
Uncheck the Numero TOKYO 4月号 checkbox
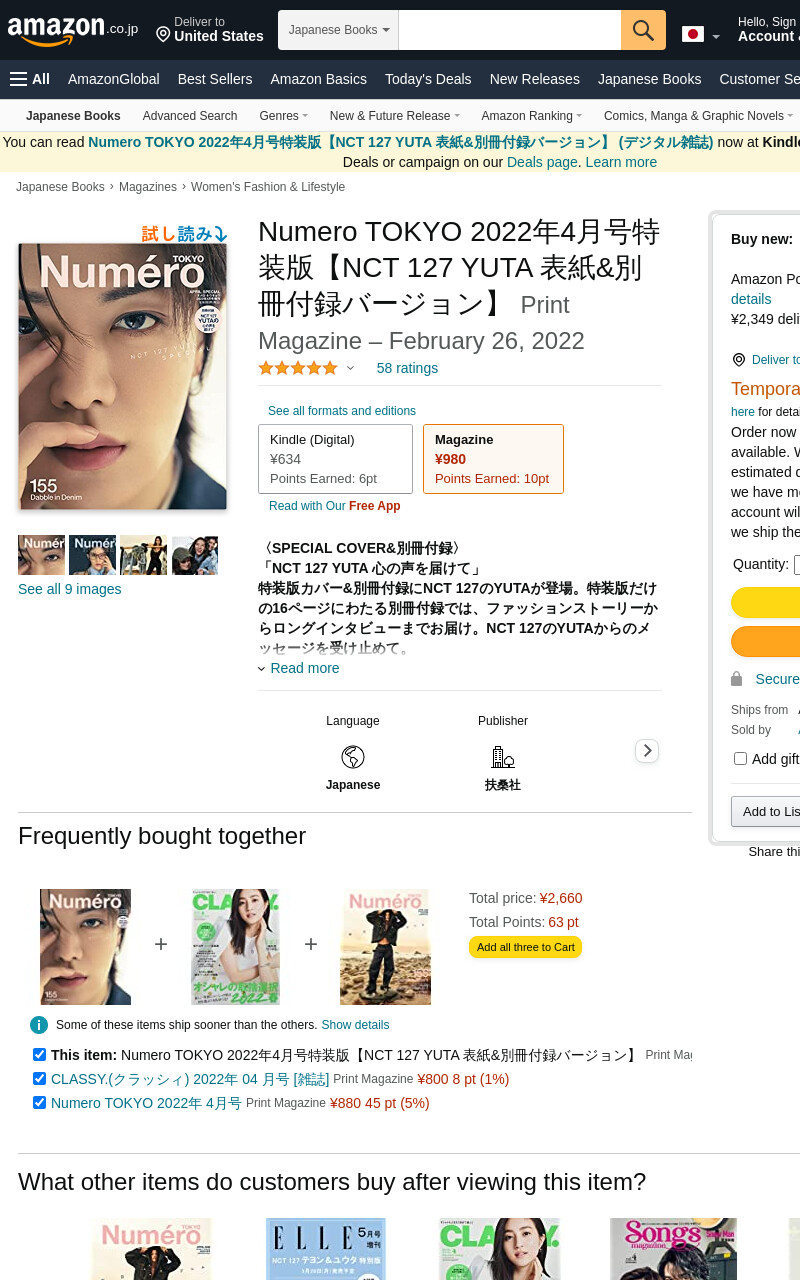(39, 1102)
